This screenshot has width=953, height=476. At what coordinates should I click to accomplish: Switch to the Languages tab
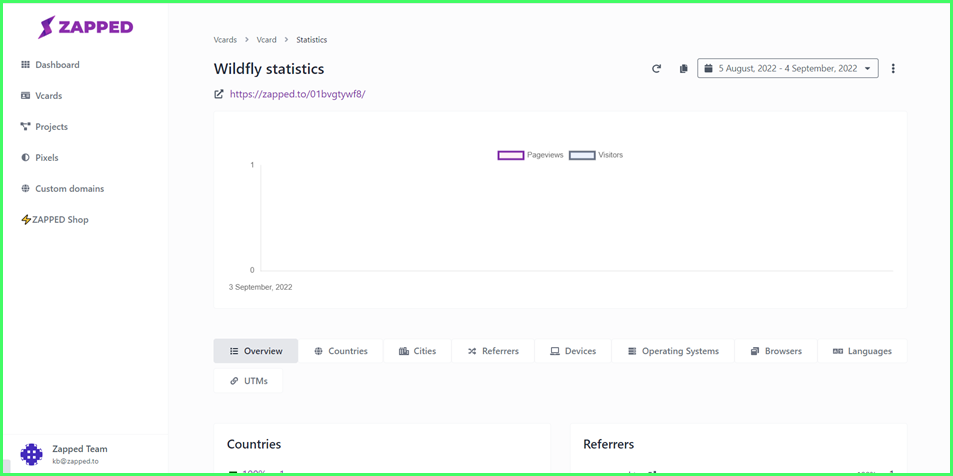tap(862, 351)
